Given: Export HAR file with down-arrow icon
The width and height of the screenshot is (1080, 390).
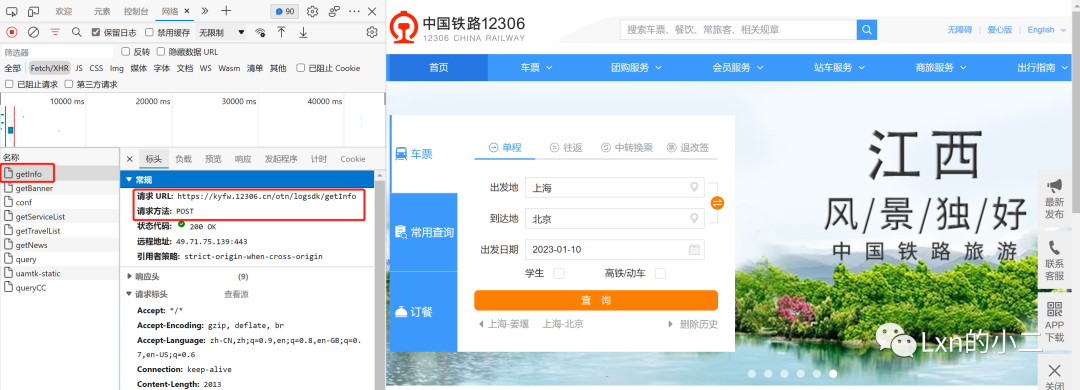Looking at the screenshot, I should [x=303, y=32].
